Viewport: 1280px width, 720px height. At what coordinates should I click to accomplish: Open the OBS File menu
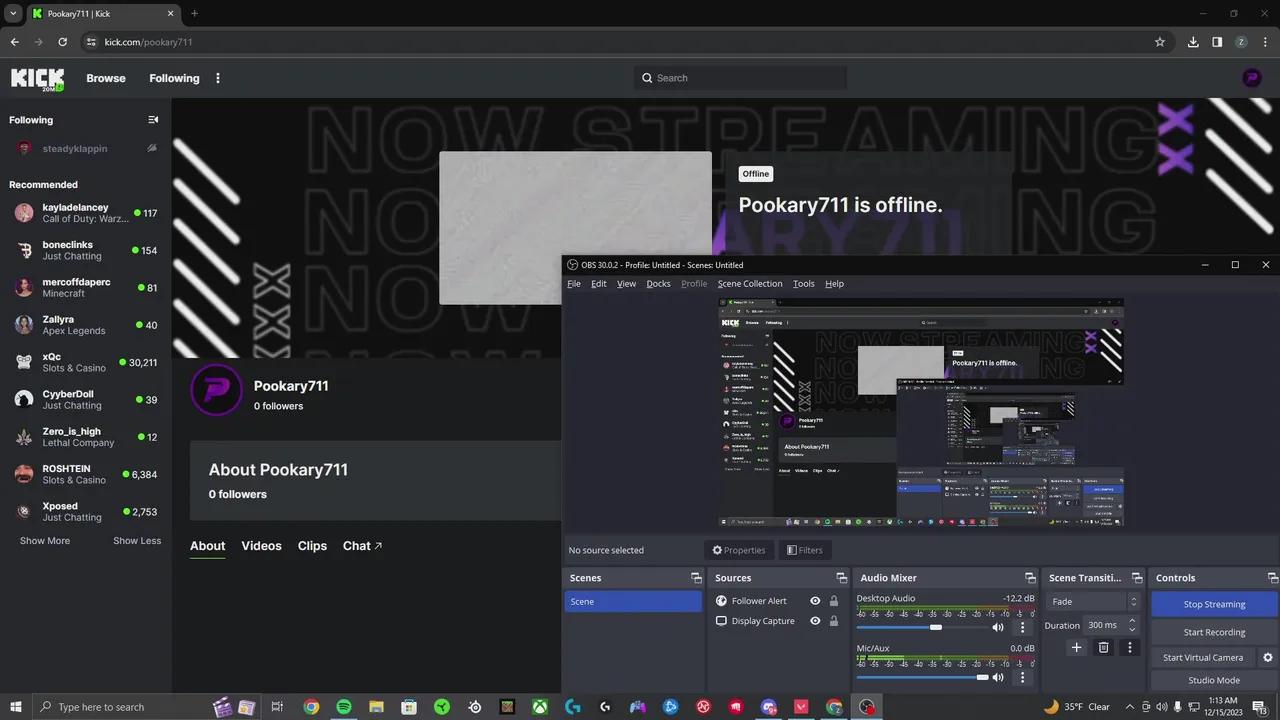click(574, 283)
